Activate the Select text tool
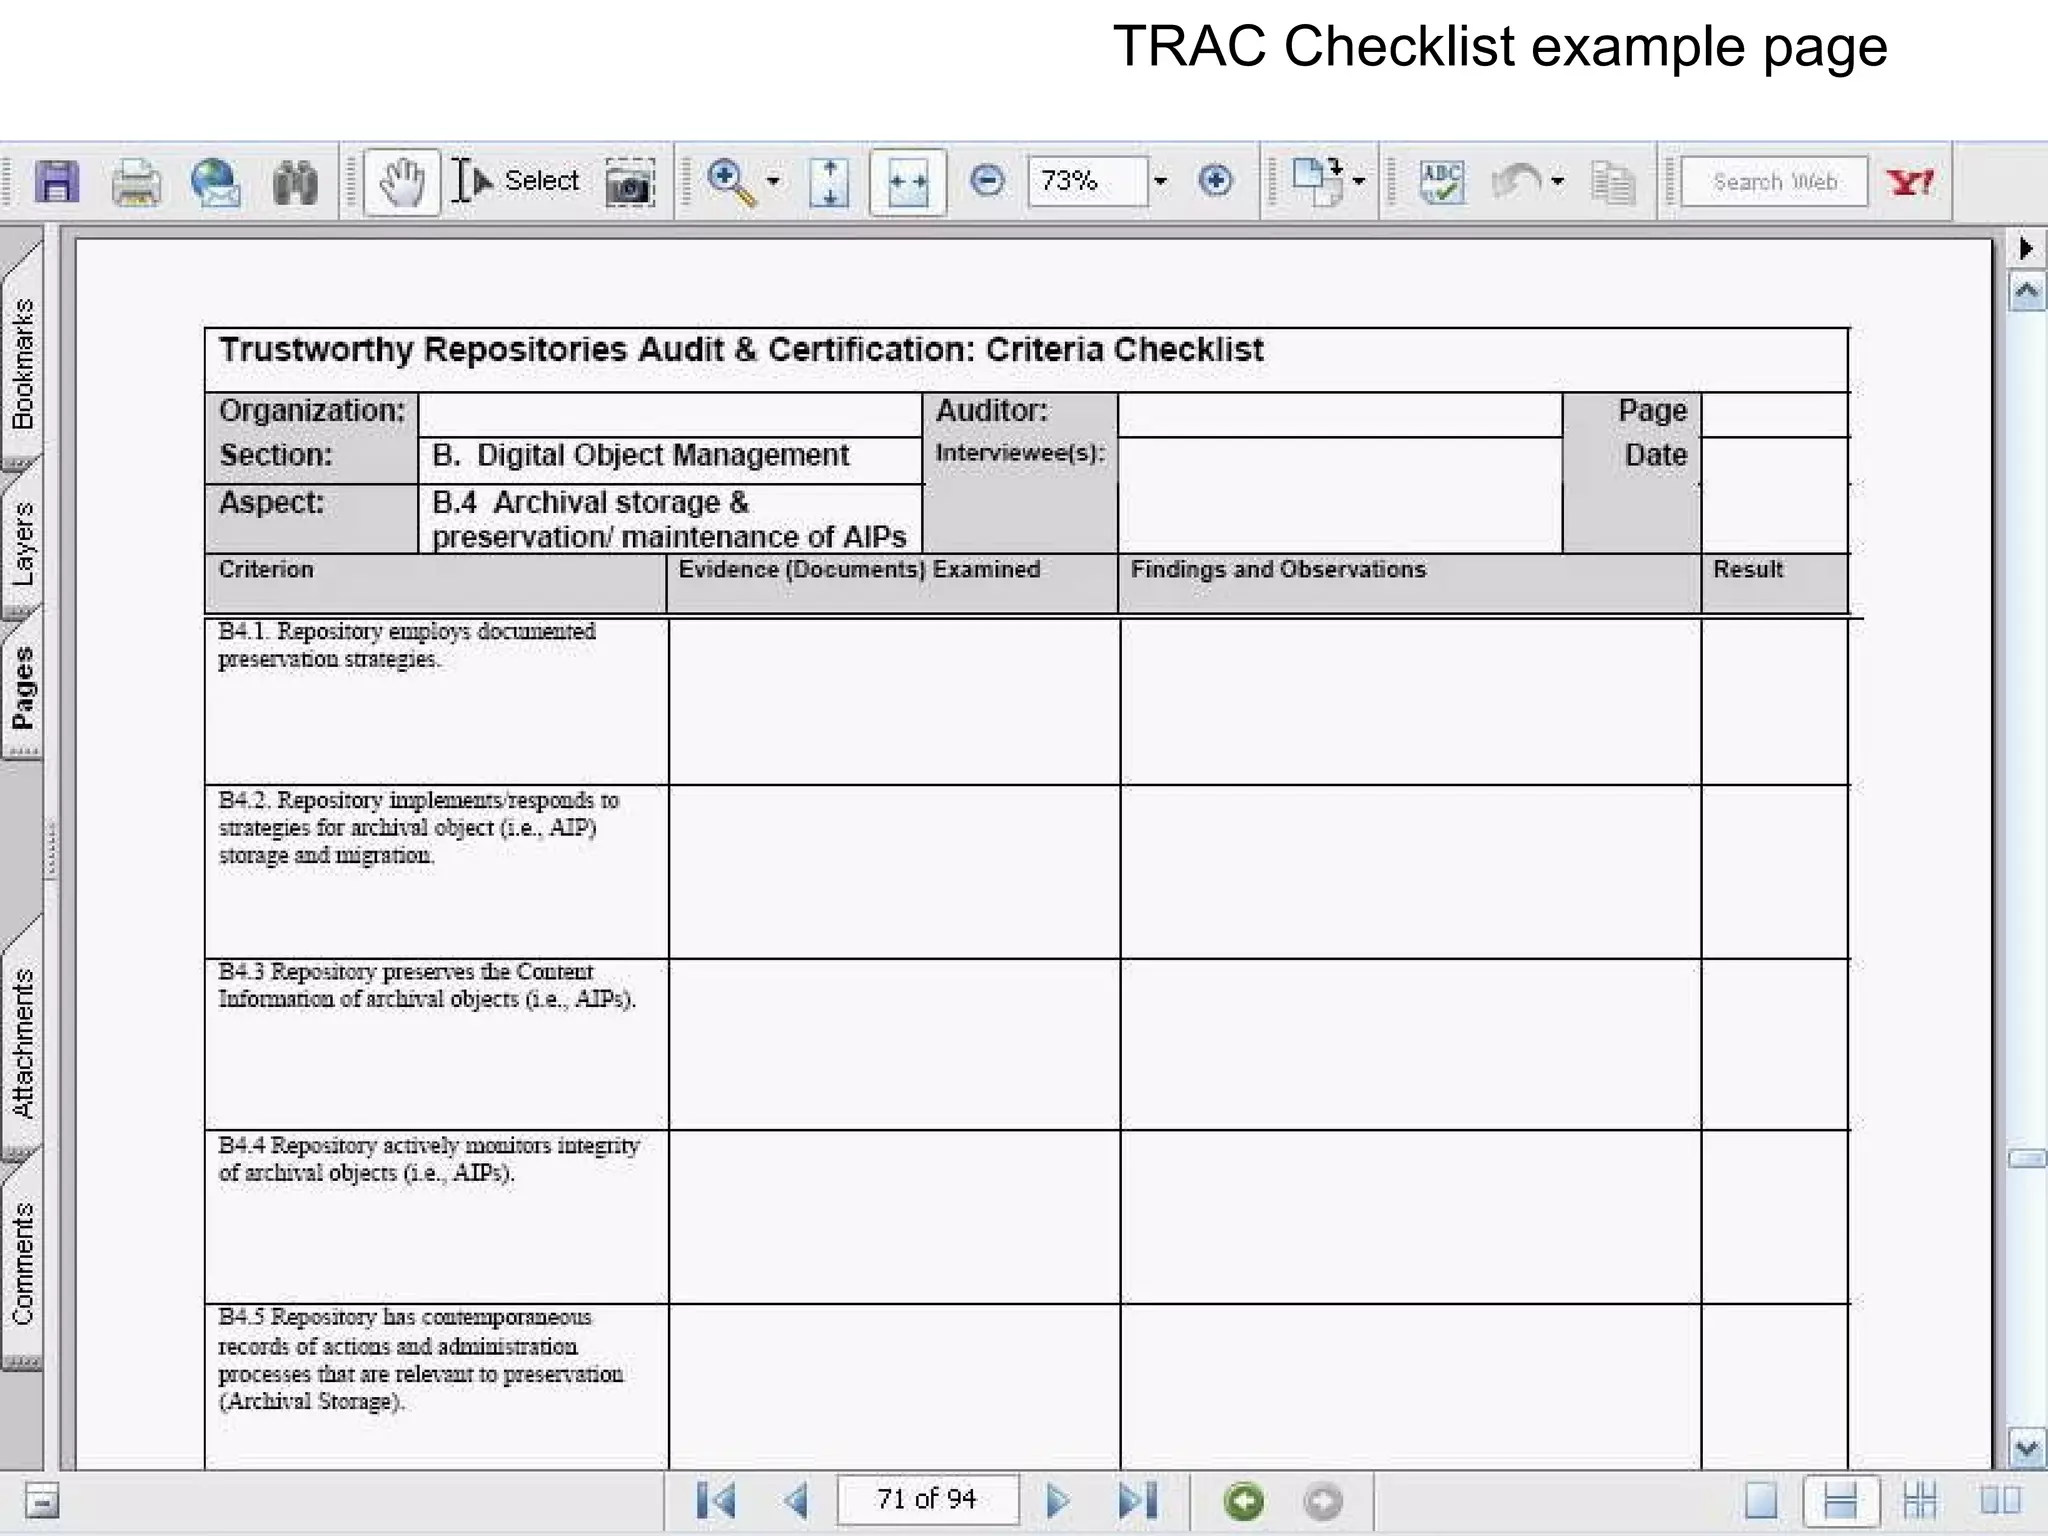 (515, 181)
